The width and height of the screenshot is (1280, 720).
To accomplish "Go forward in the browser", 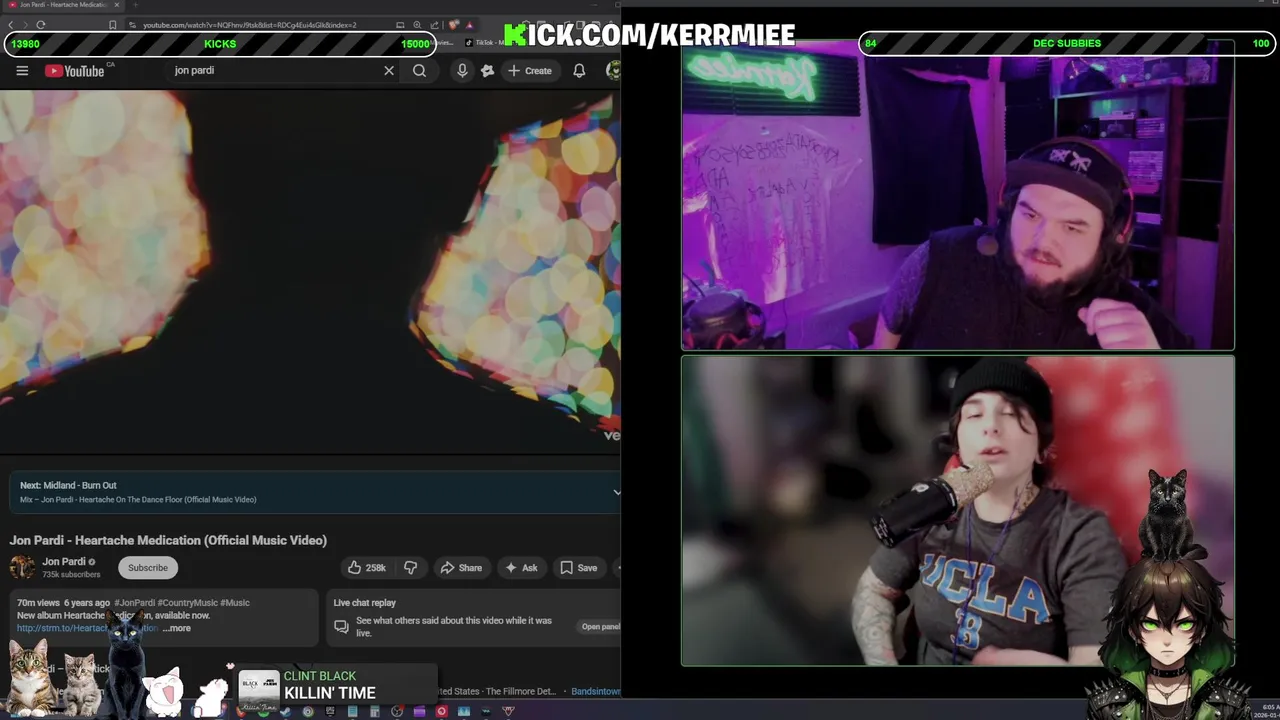I will [26, 25].
